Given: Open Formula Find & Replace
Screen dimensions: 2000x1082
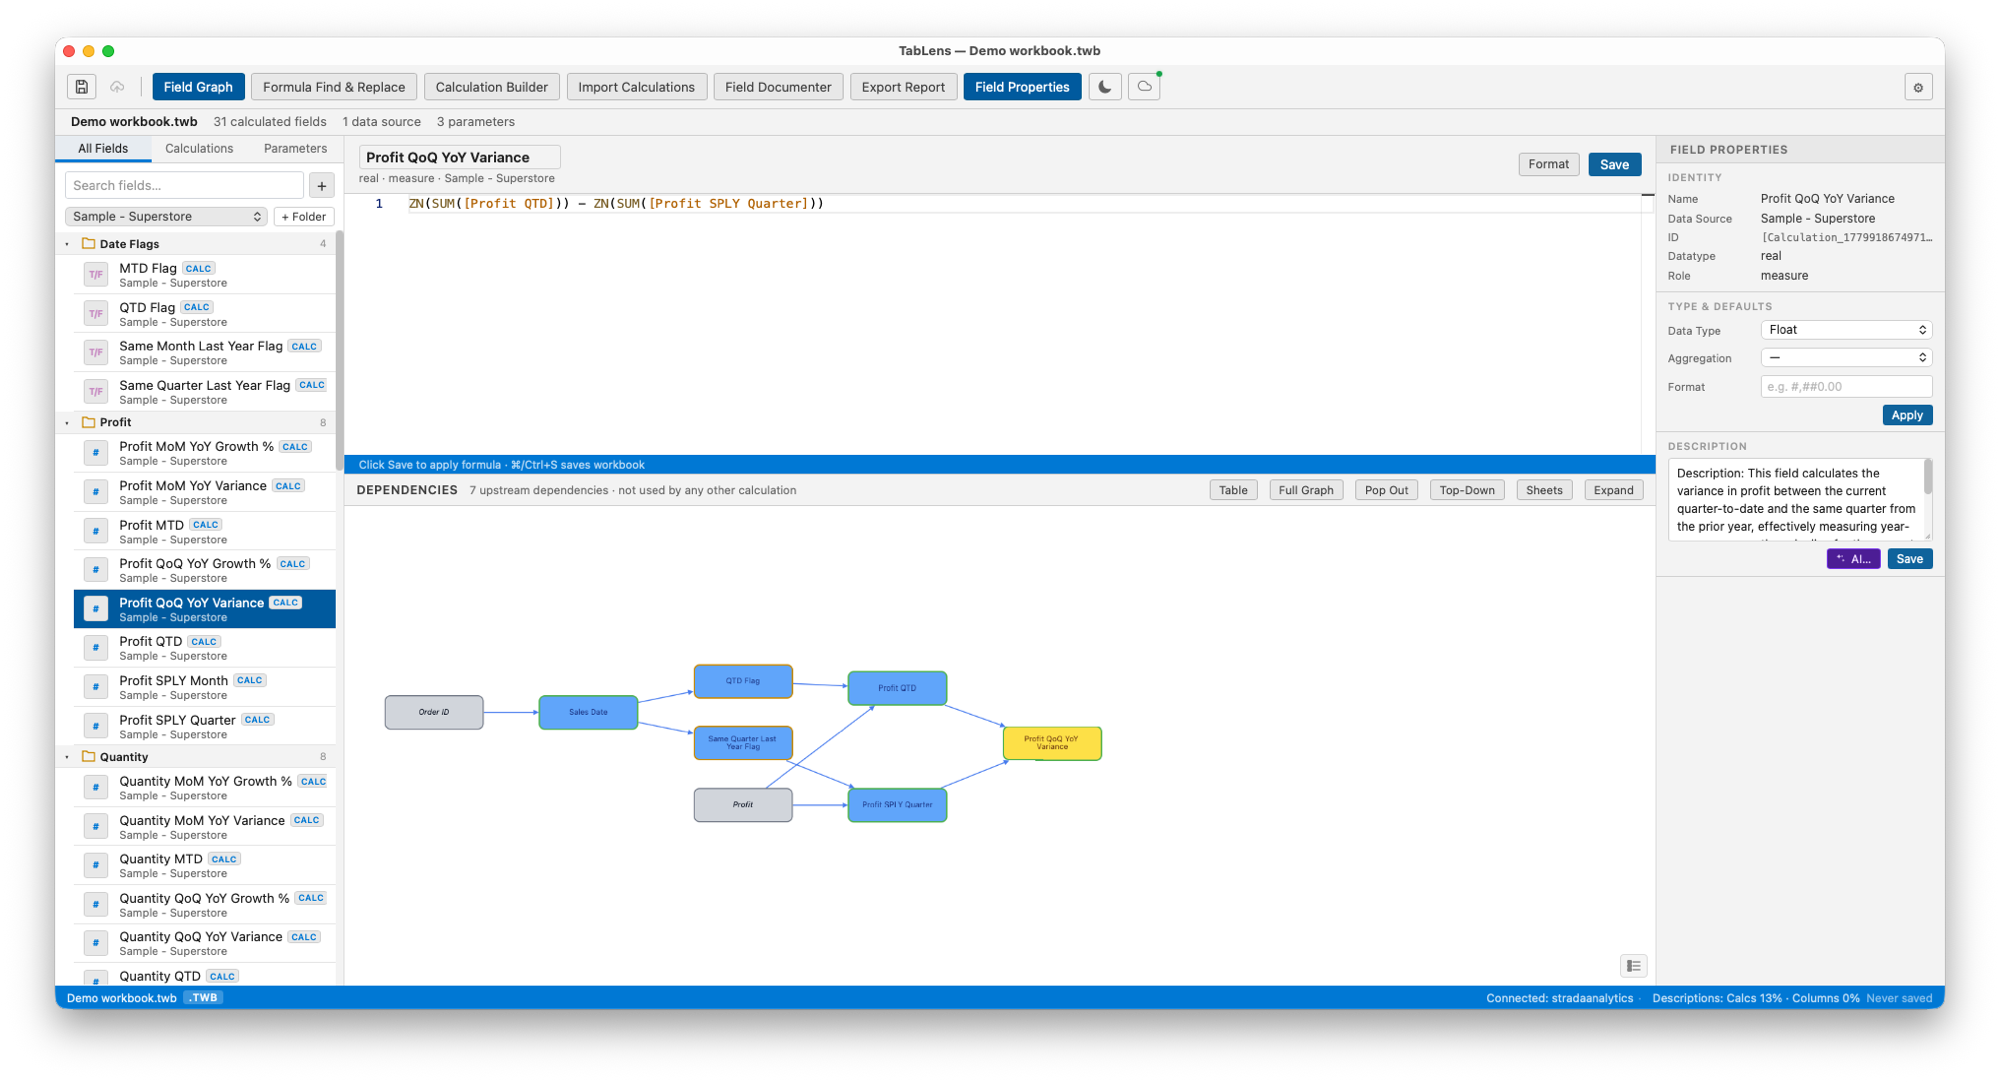Looking at the screenshot, I should pyautogui.click(x=334, y=87).
